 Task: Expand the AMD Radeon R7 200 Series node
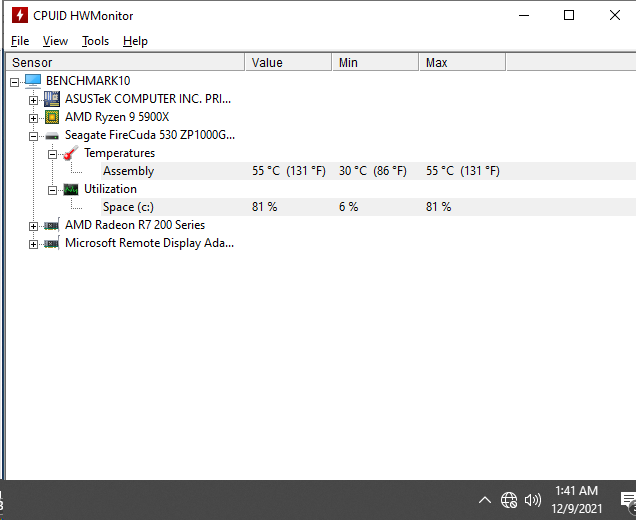34,226
